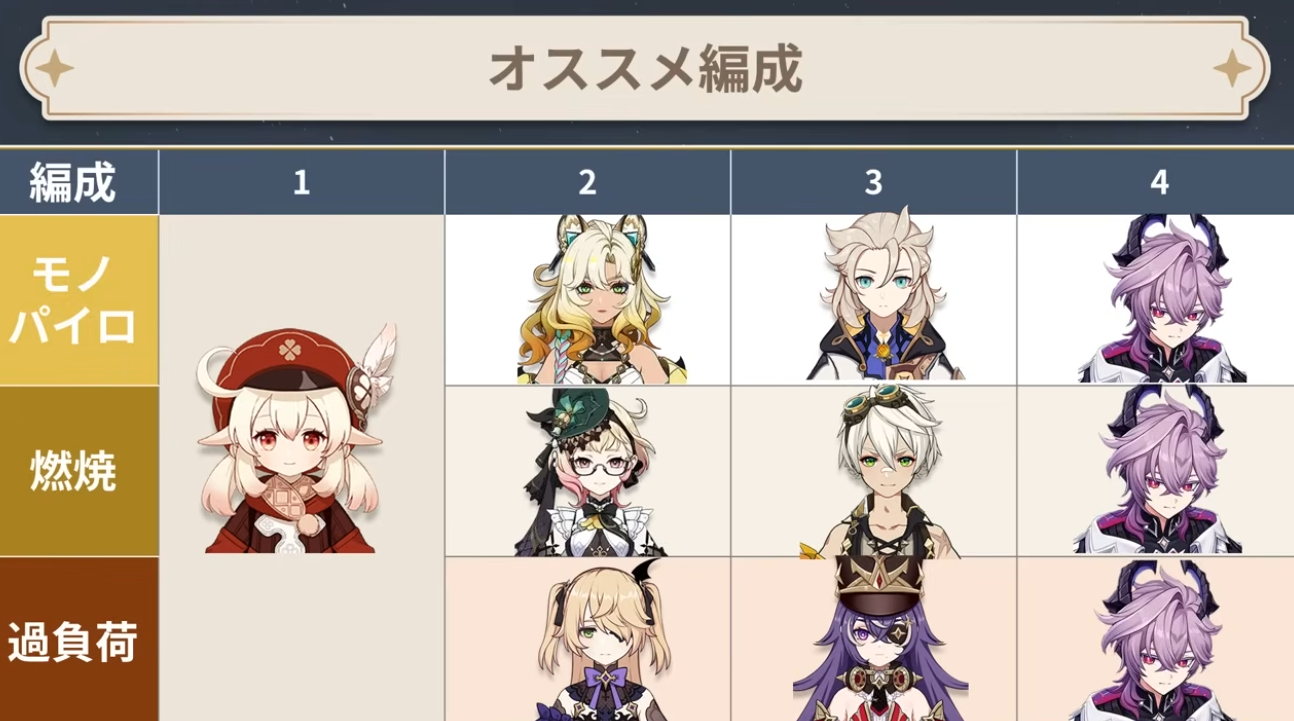The width and height of the screenshot is (1294, 721).
Task: Select Klee's portrait with red hat
Action: 294,440
